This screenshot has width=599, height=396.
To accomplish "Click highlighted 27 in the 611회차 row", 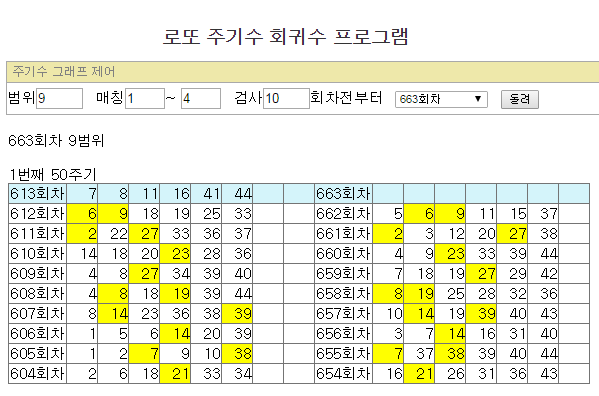I will 144,233.
